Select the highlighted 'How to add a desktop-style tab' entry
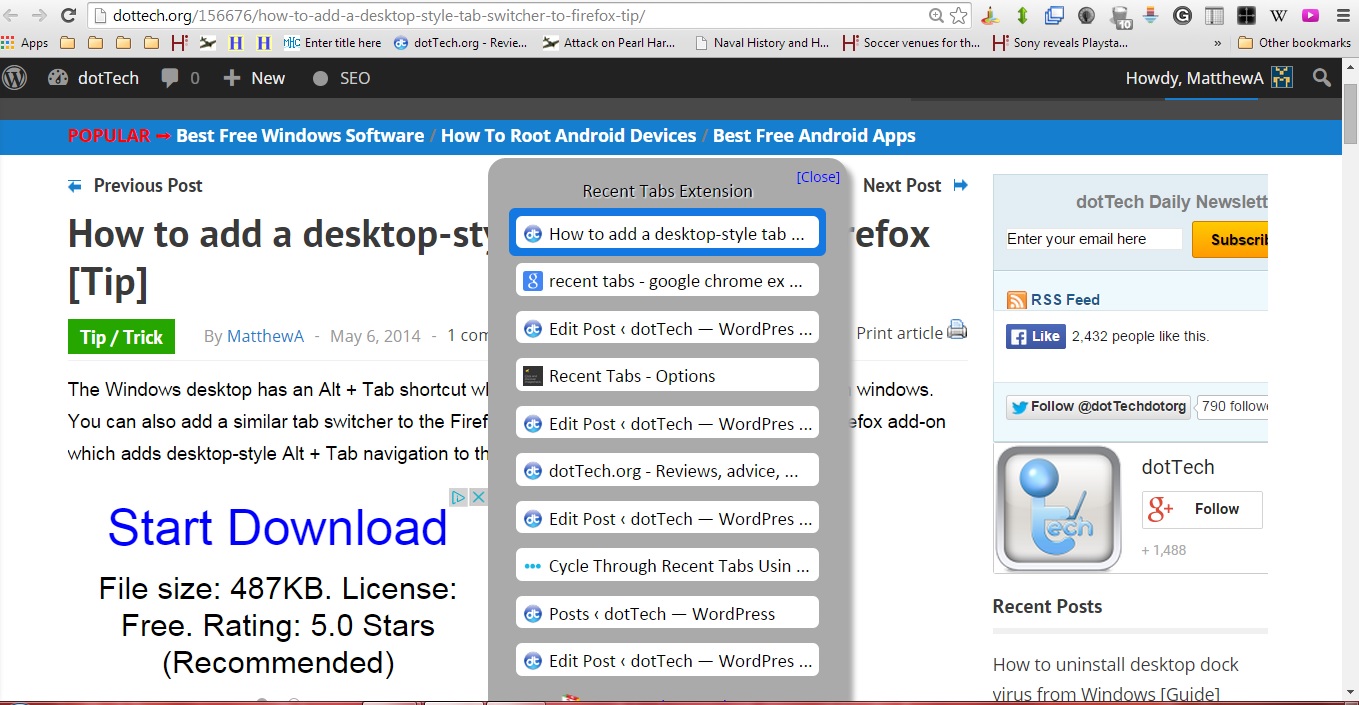The height and width of the screenshot is (705, 1359). coord(667,234)
